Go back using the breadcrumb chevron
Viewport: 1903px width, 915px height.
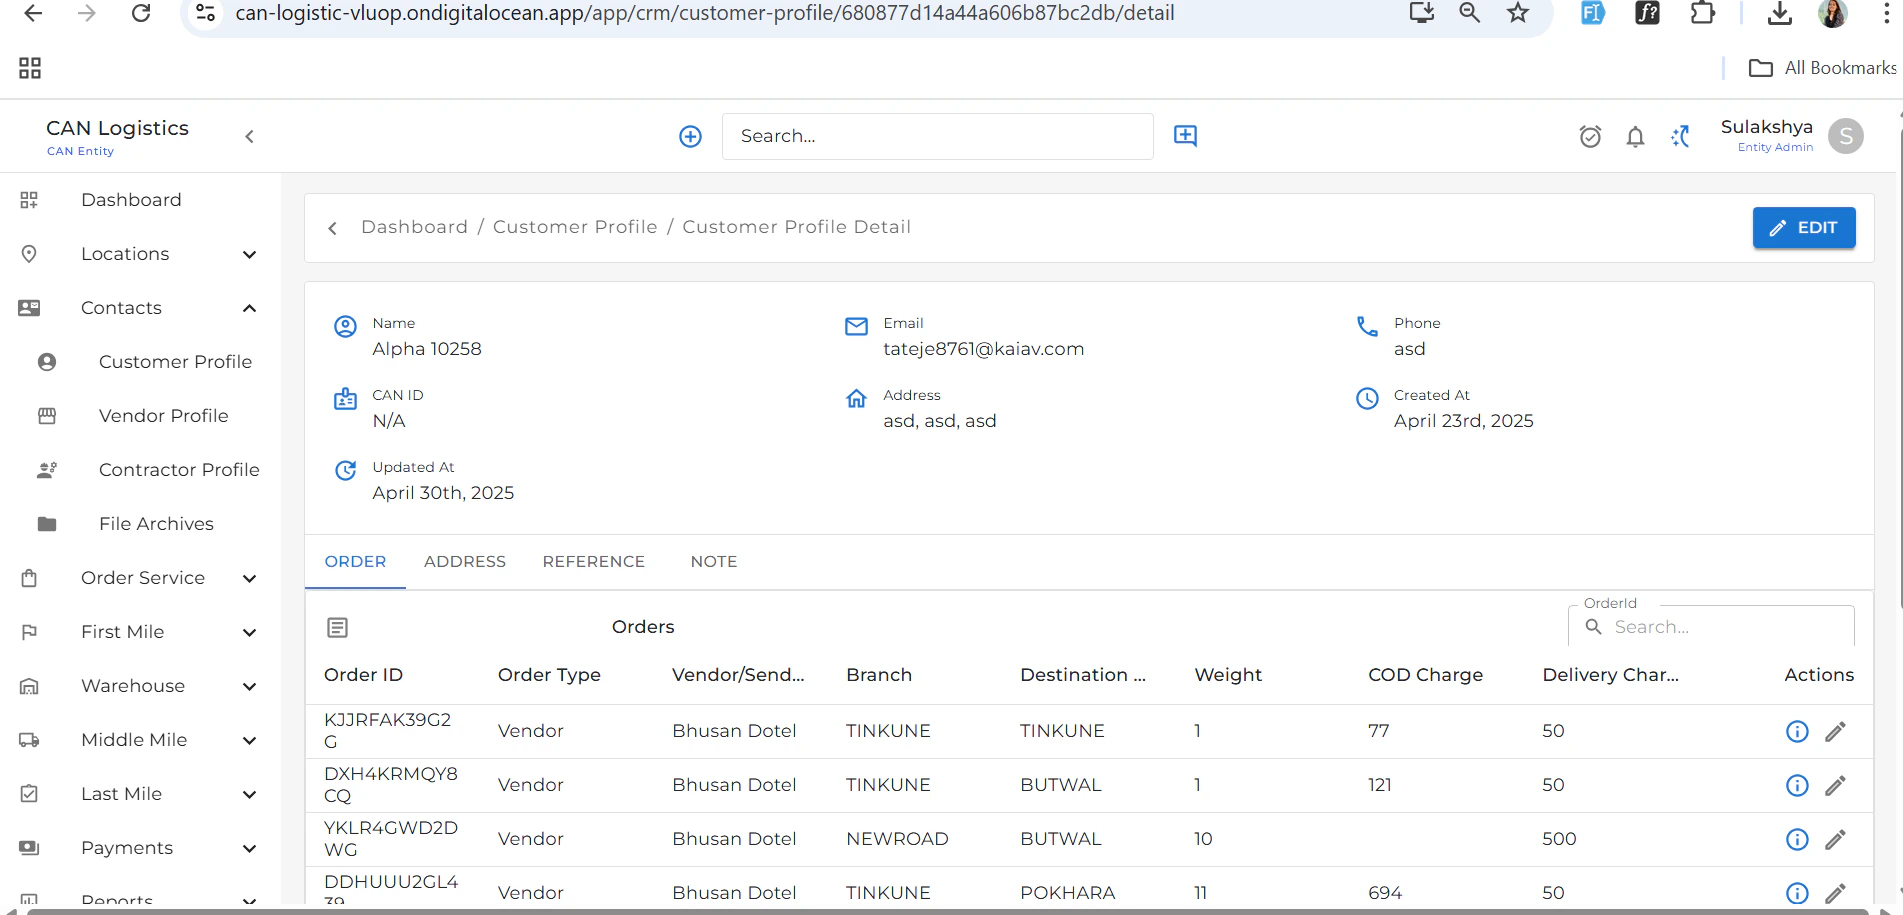click(x=333, y=228)
